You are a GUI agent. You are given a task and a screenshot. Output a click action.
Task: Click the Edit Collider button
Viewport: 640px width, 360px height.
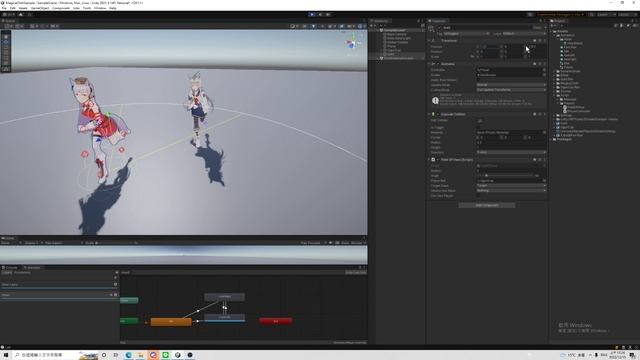480,121
